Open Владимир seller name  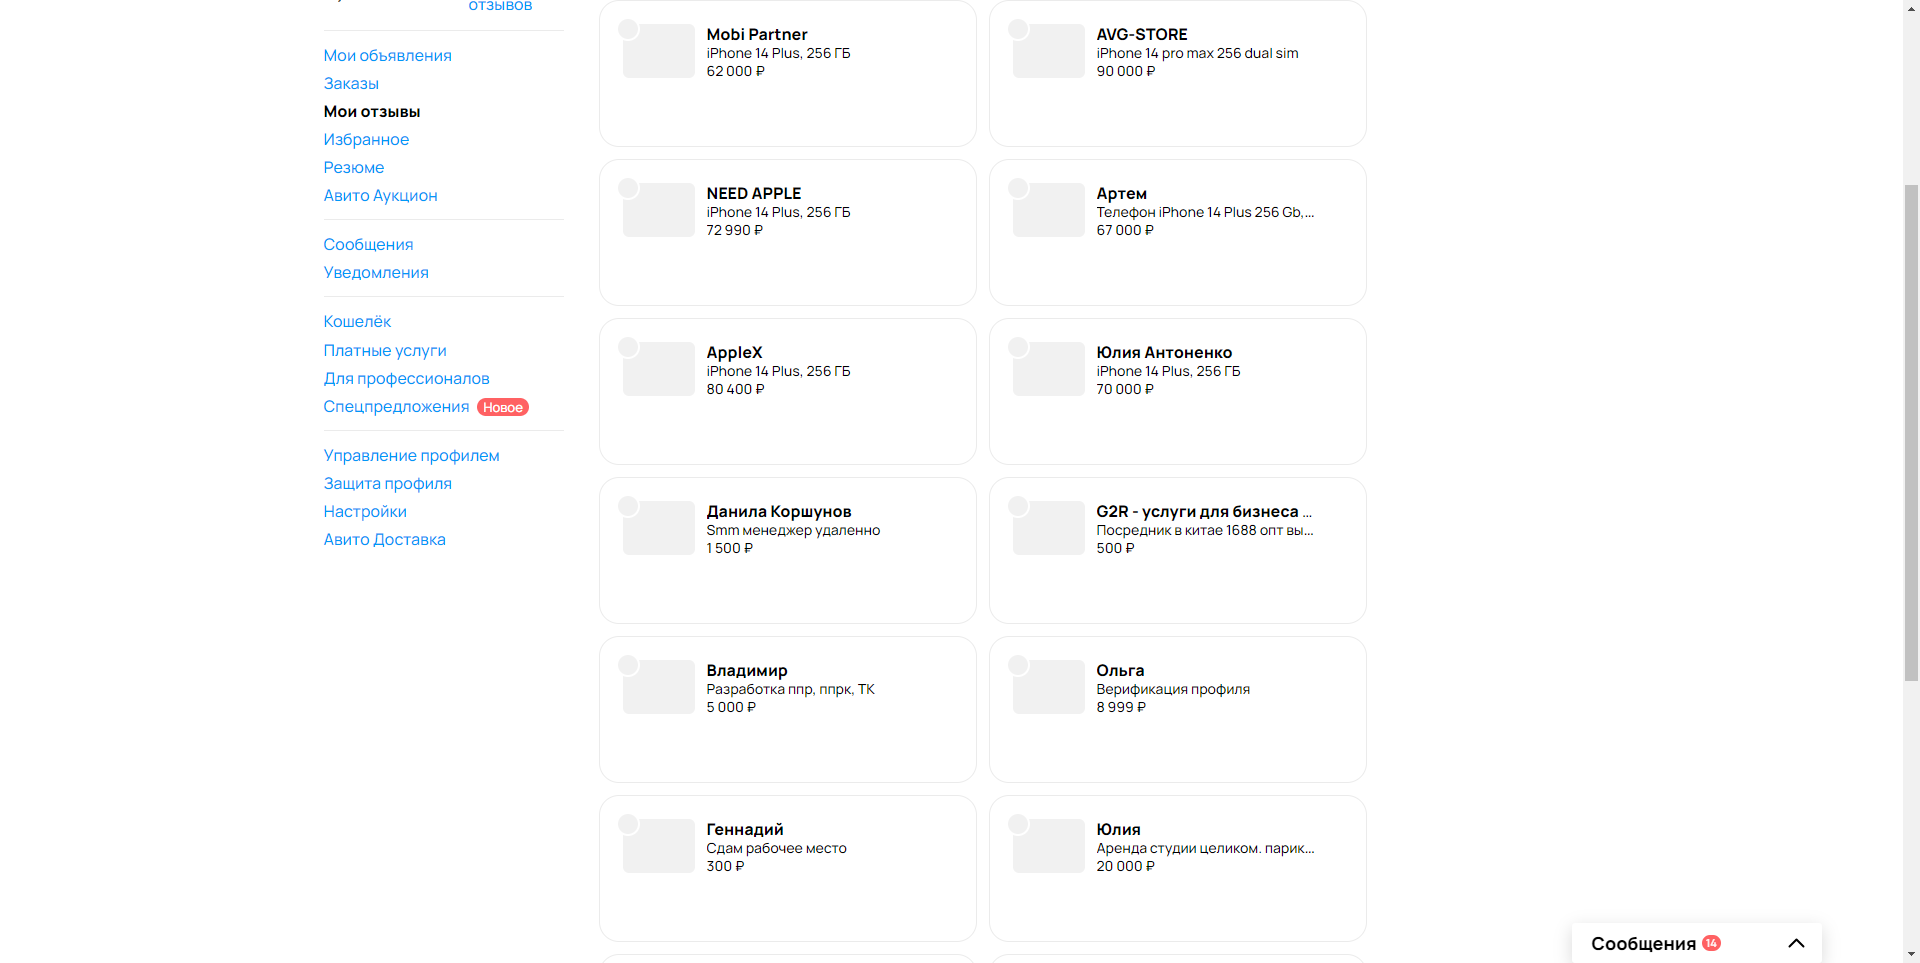747,670
